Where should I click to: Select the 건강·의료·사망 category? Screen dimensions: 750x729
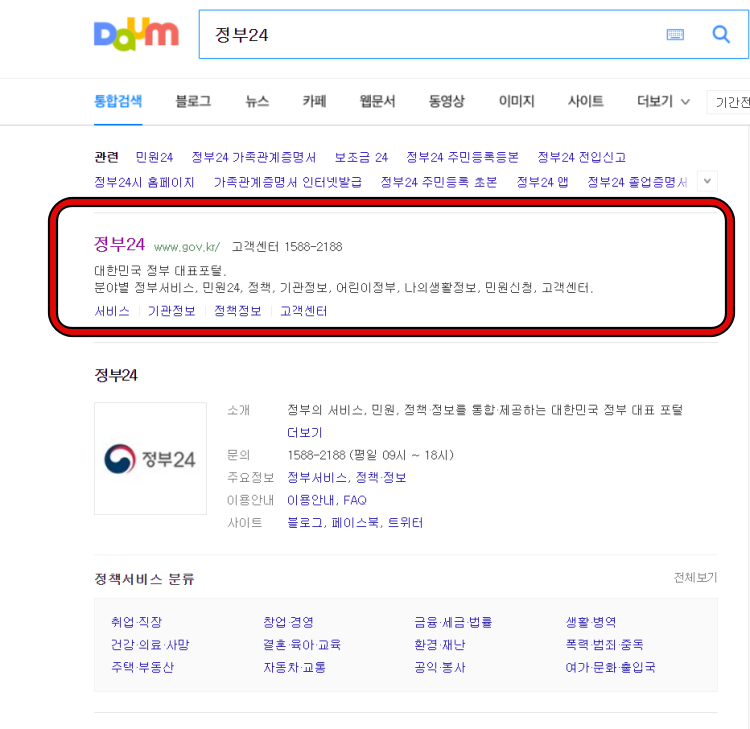pos(150,645)
